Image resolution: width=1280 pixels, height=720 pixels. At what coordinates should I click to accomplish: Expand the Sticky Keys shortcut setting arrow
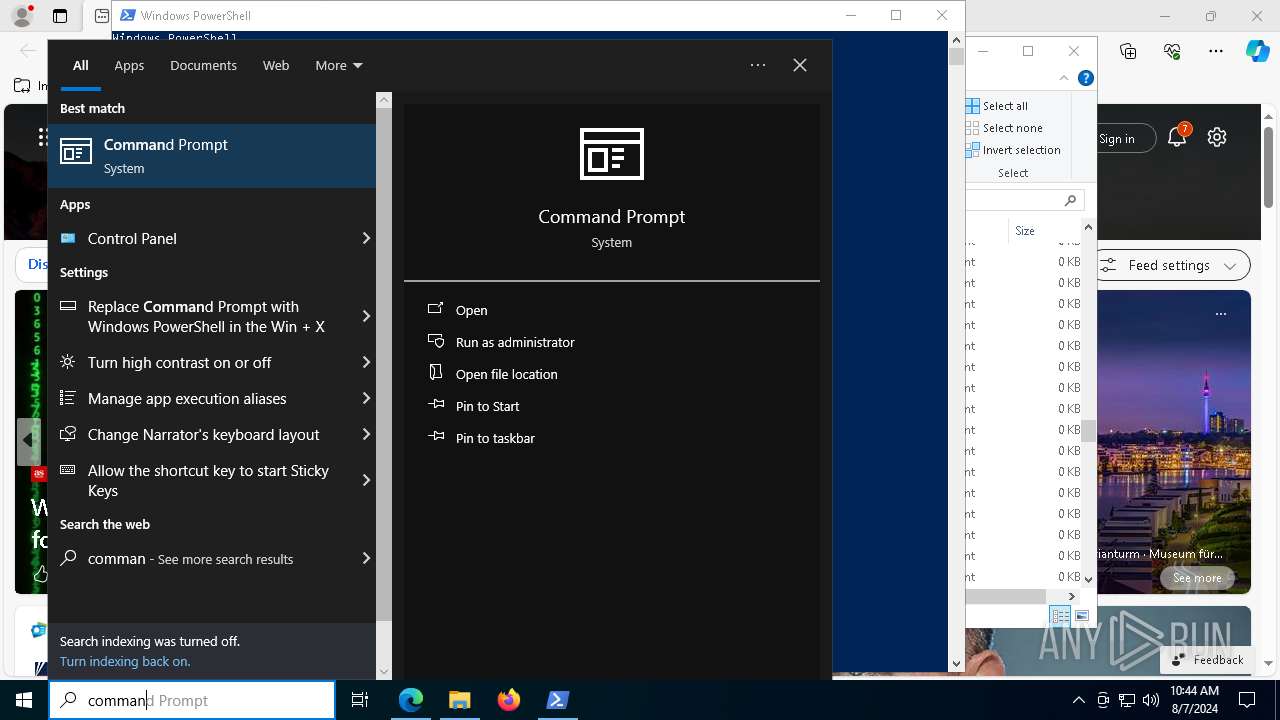tap(366, 480)
